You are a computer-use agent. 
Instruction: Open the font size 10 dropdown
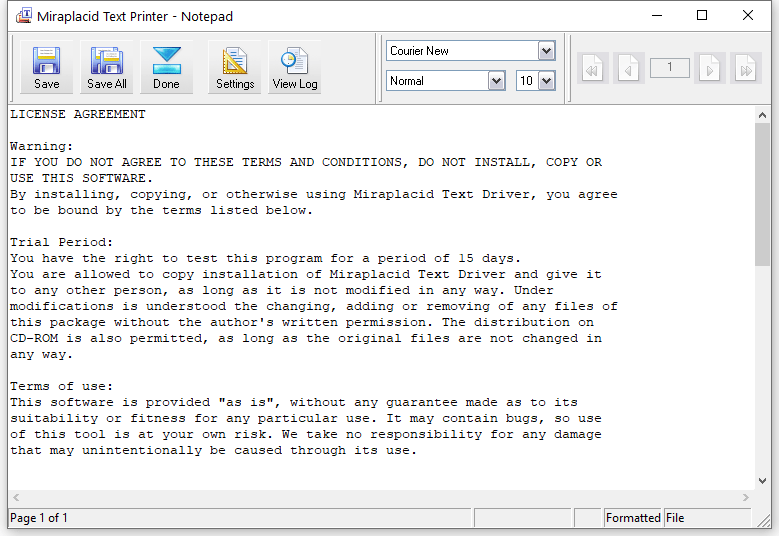pyautogui.click(x=546, y=81)
